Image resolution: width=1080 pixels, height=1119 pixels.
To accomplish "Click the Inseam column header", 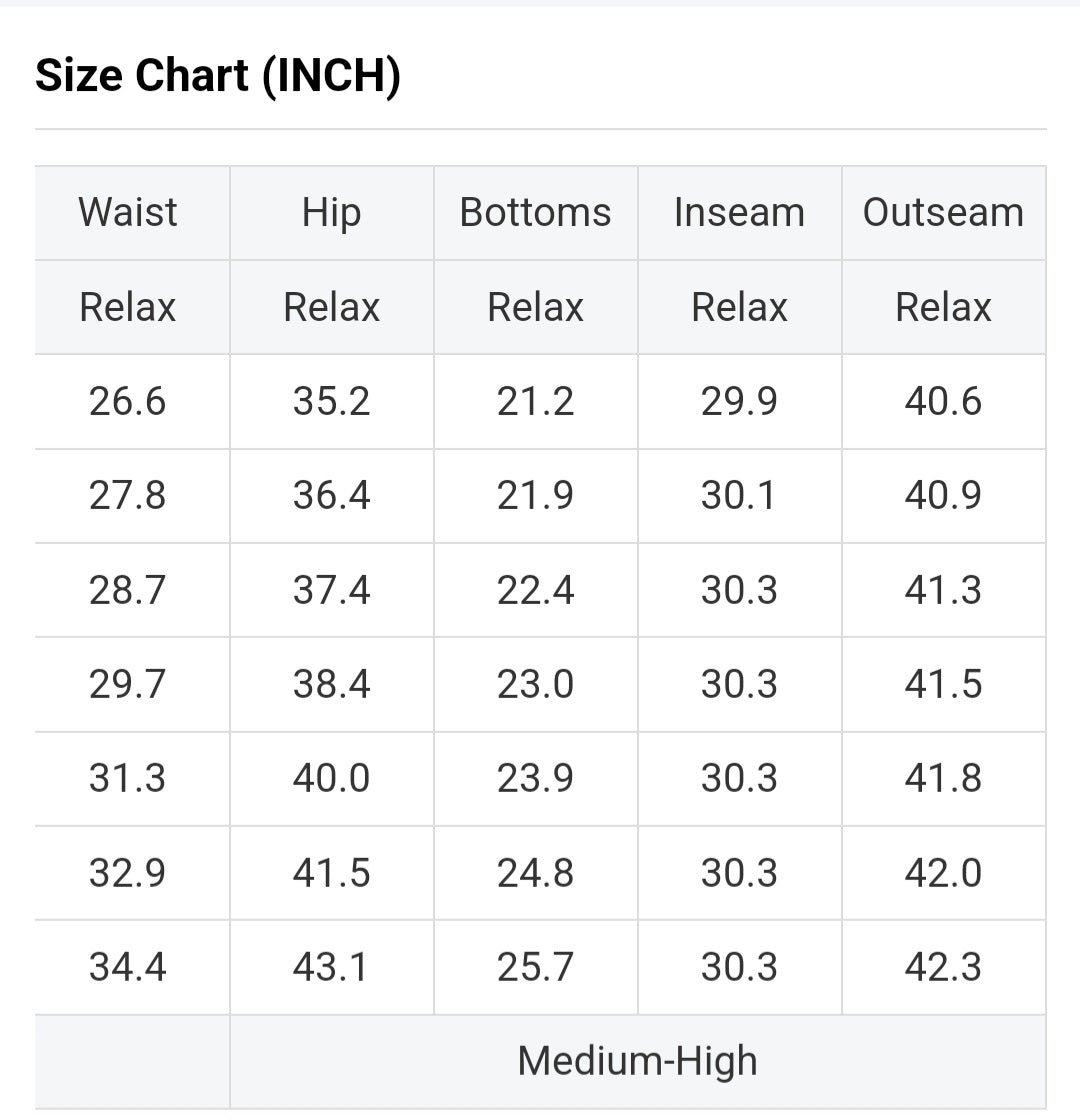I will tap(739, 213).
